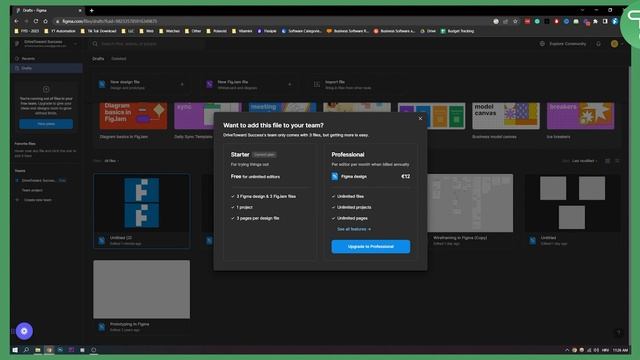Image resolution: width=640 pixels, height=360 pixels.
Task: Open the All files filter dropdown
Action: pos(111,161)
